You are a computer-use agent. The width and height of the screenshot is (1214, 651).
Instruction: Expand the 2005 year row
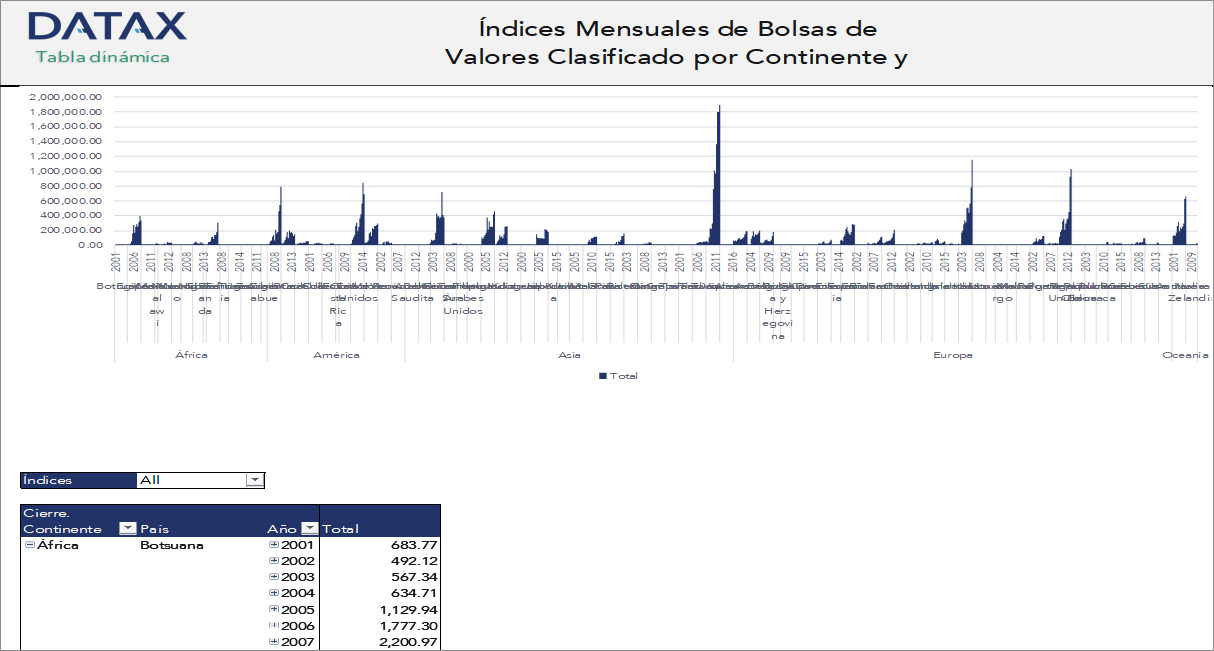(x=273, y=609)
